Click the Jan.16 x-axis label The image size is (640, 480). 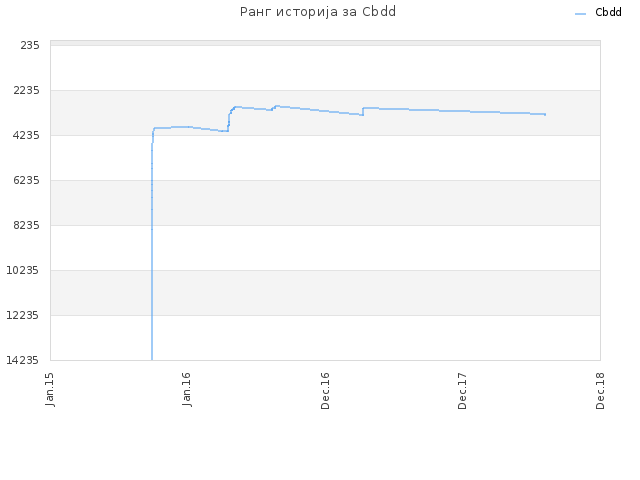187,389
